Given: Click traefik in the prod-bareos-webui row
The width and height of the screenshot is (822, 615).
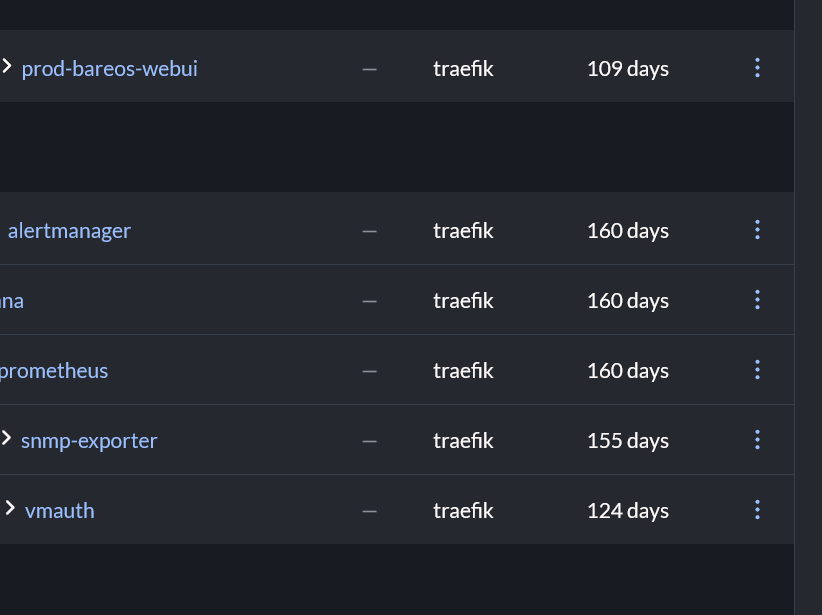Looking at the screenshot, I should 463,68.
